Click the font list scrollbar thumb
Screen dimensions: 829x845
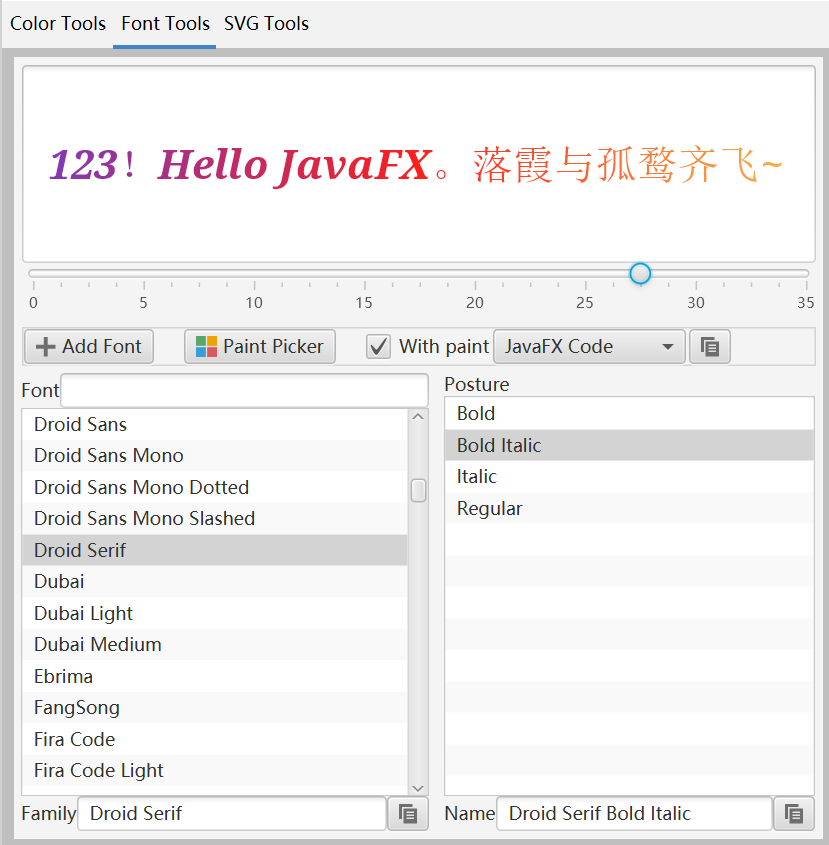418,490
